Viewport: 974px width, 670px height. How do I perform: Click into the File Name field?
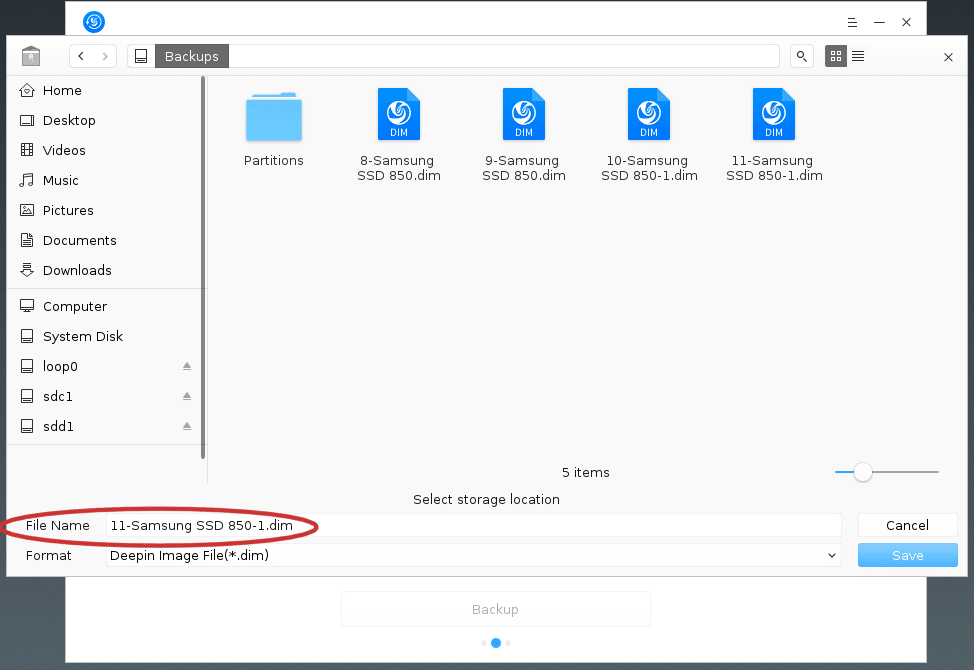tap(473, 525)
